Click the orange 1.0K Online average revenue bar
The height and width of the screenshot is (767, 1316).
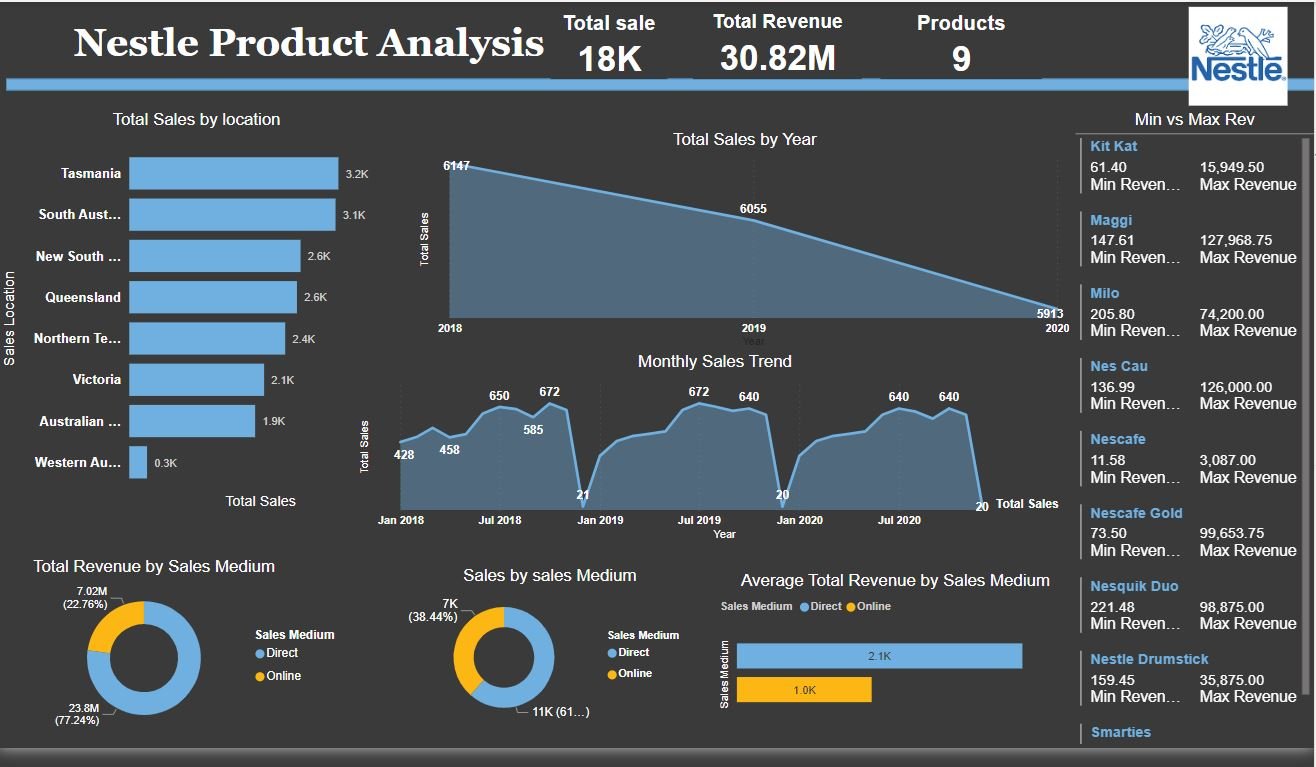pos(803,690)
